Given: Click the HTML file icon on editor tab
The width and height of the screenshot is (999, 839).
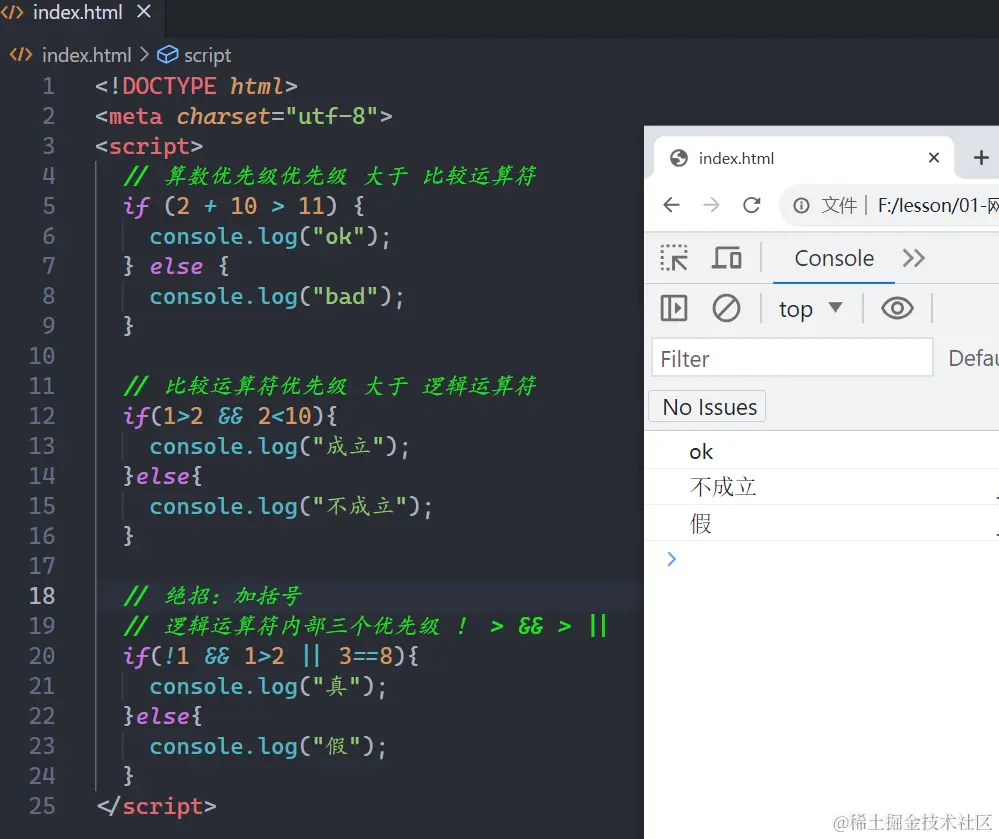Looking at the screenshot, I should 12,11.
